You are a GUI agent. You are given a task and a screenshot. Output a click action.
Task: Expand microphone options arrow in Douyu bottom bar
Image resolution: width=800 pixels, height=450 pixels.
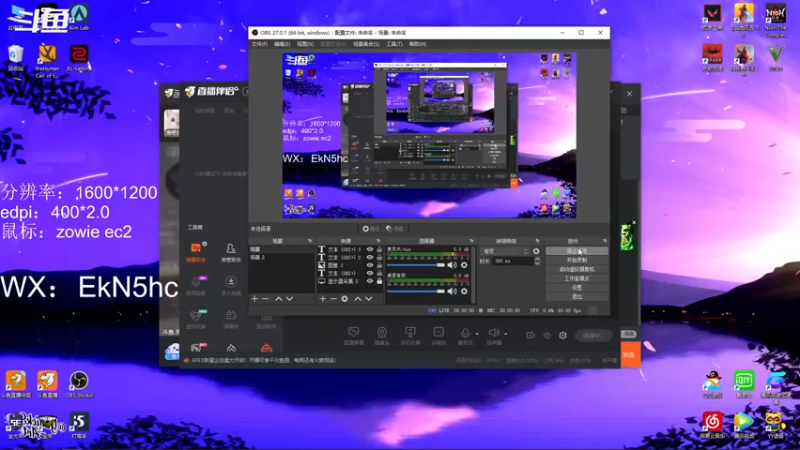pyautogui.click(x=477, y=334)
